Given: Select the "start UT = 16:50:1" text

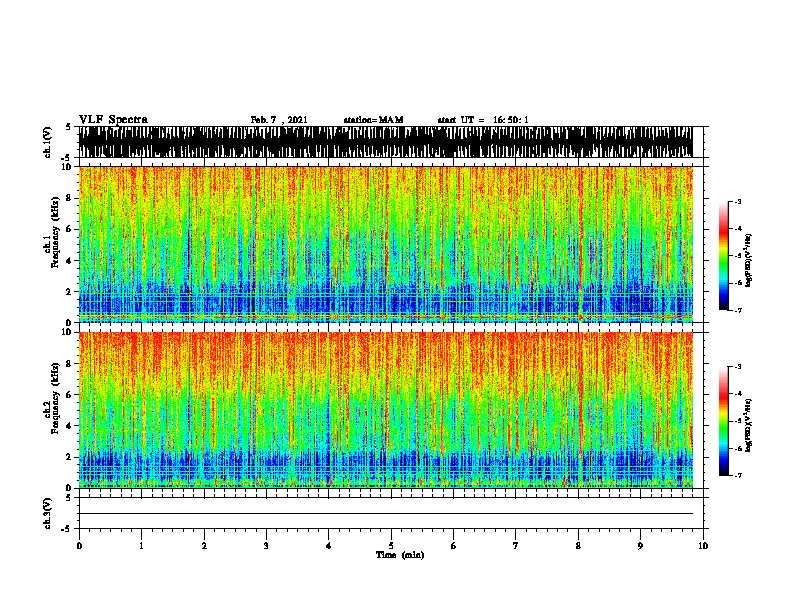Looking at the screenshot, I should pyautogui.click(x=483, y=120).
